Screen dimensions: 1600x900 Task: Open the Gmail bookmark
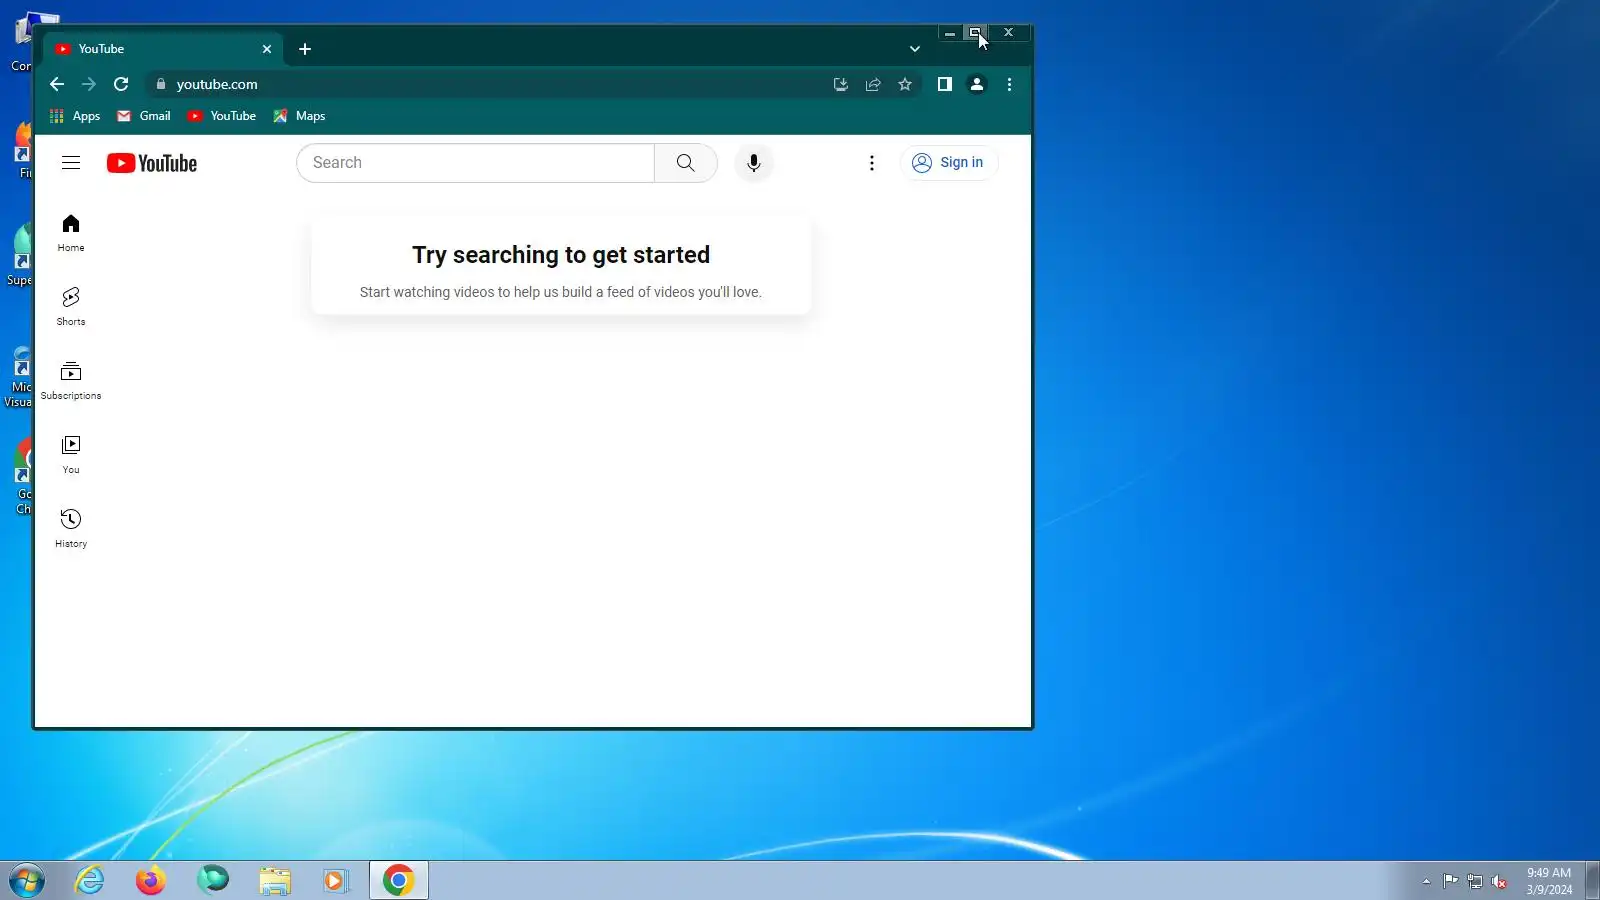(x=144, y=116)
